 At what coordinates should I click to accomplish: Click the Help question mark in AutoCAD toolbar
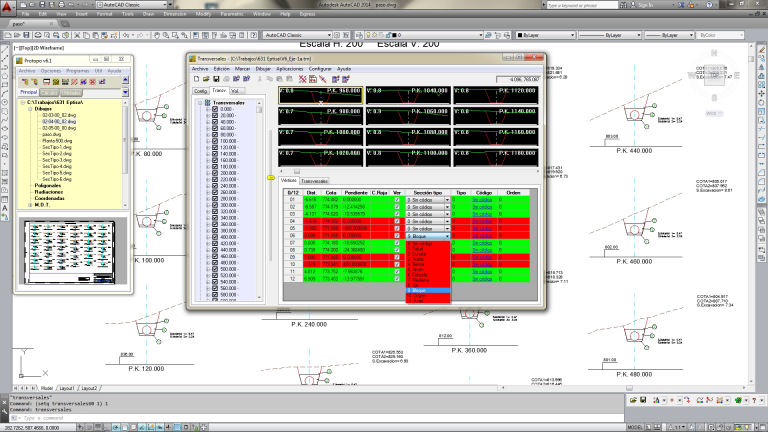click(x=254, y=35)
